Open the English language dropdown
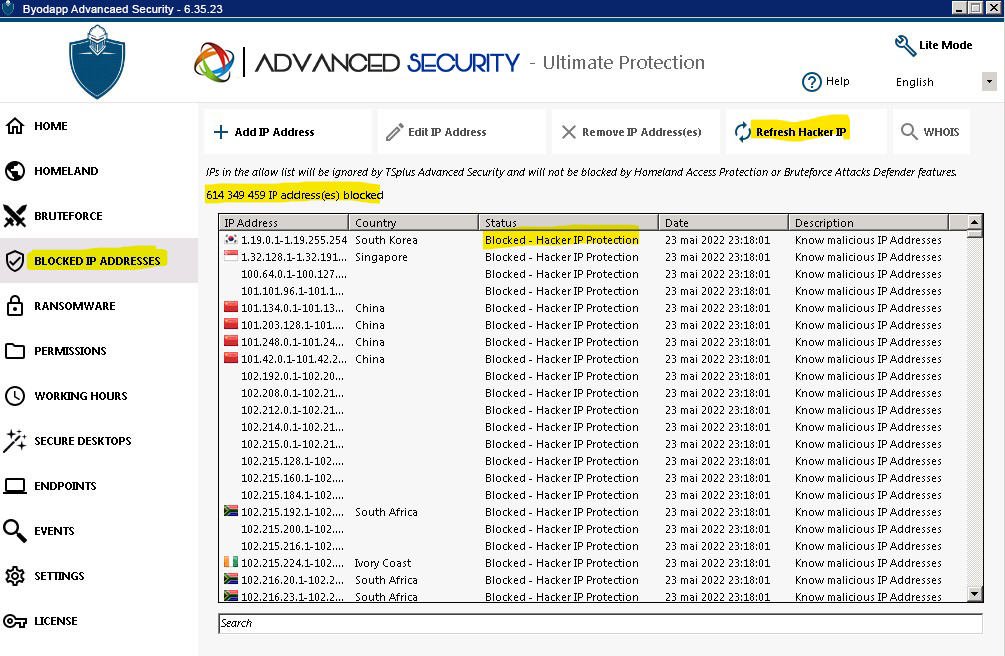 (989, 81)
